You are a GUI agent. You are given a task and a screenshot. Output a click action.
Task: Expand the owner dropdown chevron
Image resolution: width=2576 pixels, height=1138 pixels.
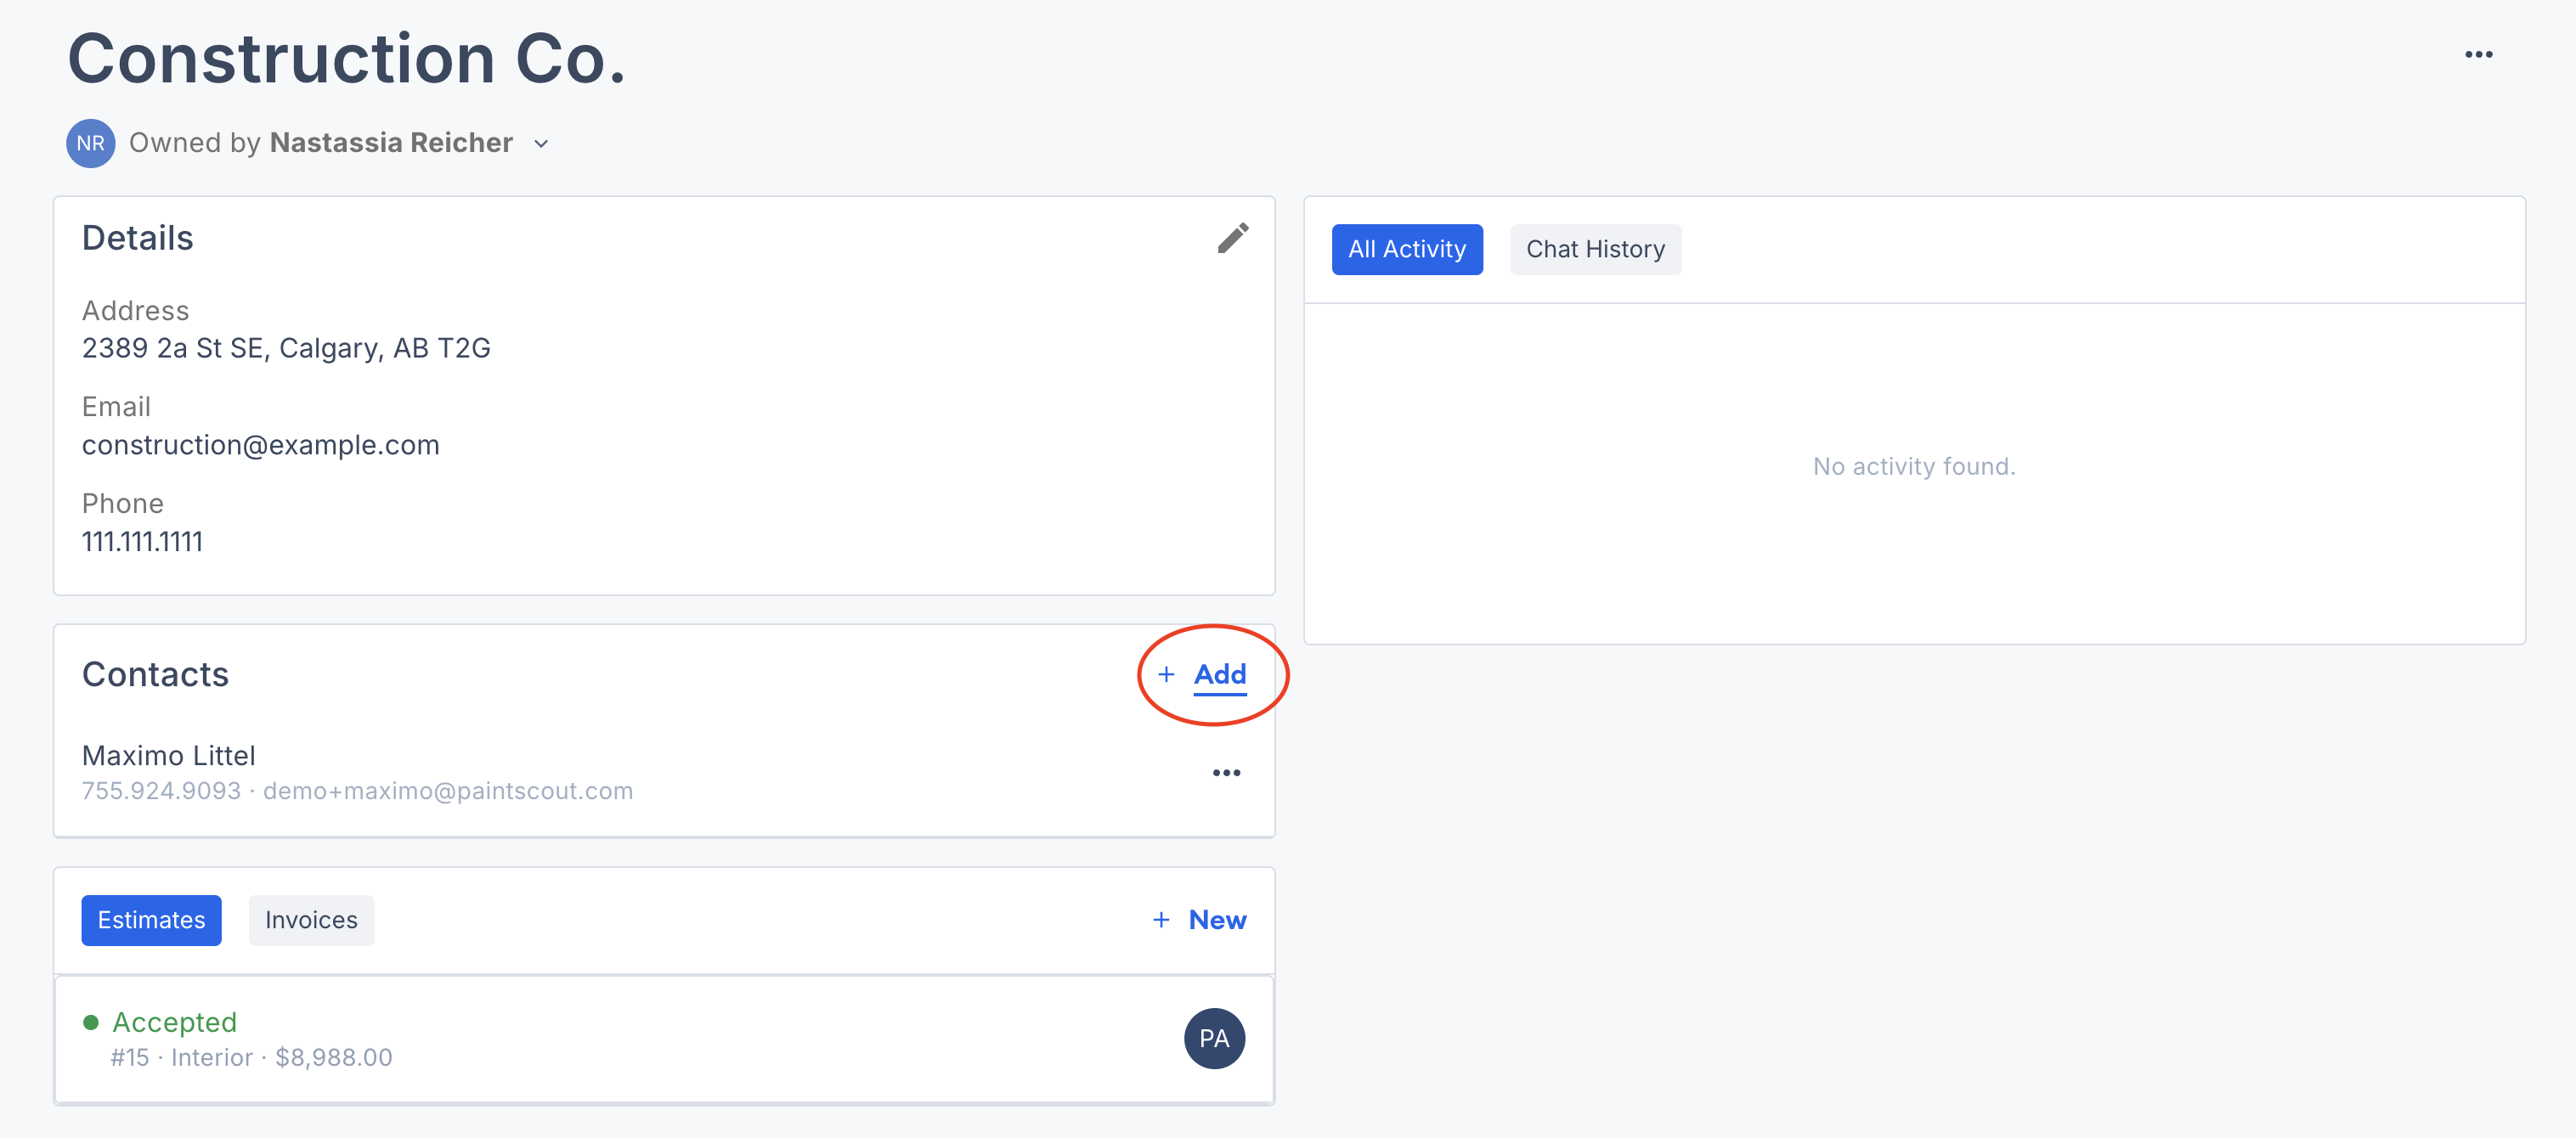click(x=541, y=144)
